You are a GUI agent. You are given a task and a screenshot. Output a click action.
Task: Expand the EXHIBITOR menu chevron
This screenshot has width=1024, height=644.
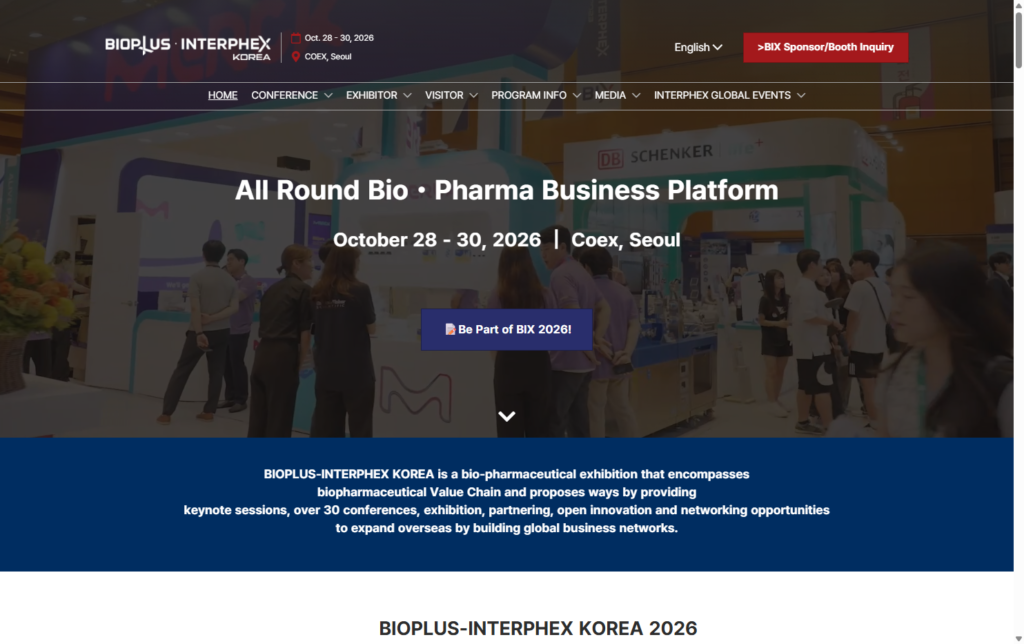click(x=408, y=95)
